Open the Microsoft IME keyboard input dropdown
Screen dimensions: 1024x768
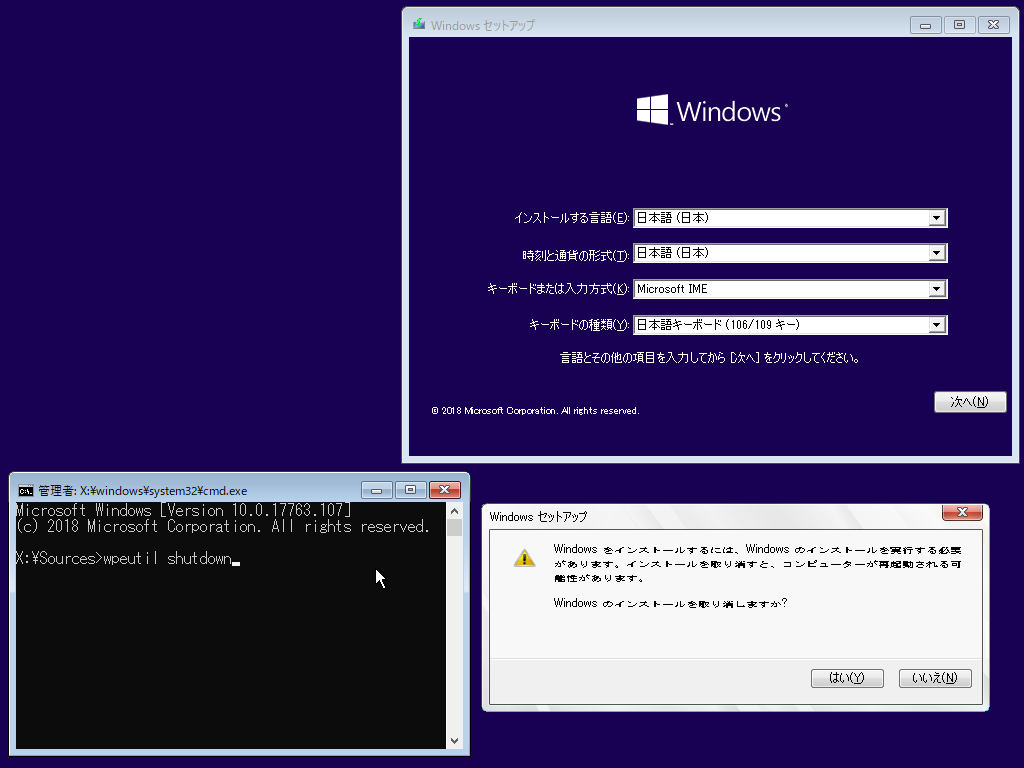point(937,288)
